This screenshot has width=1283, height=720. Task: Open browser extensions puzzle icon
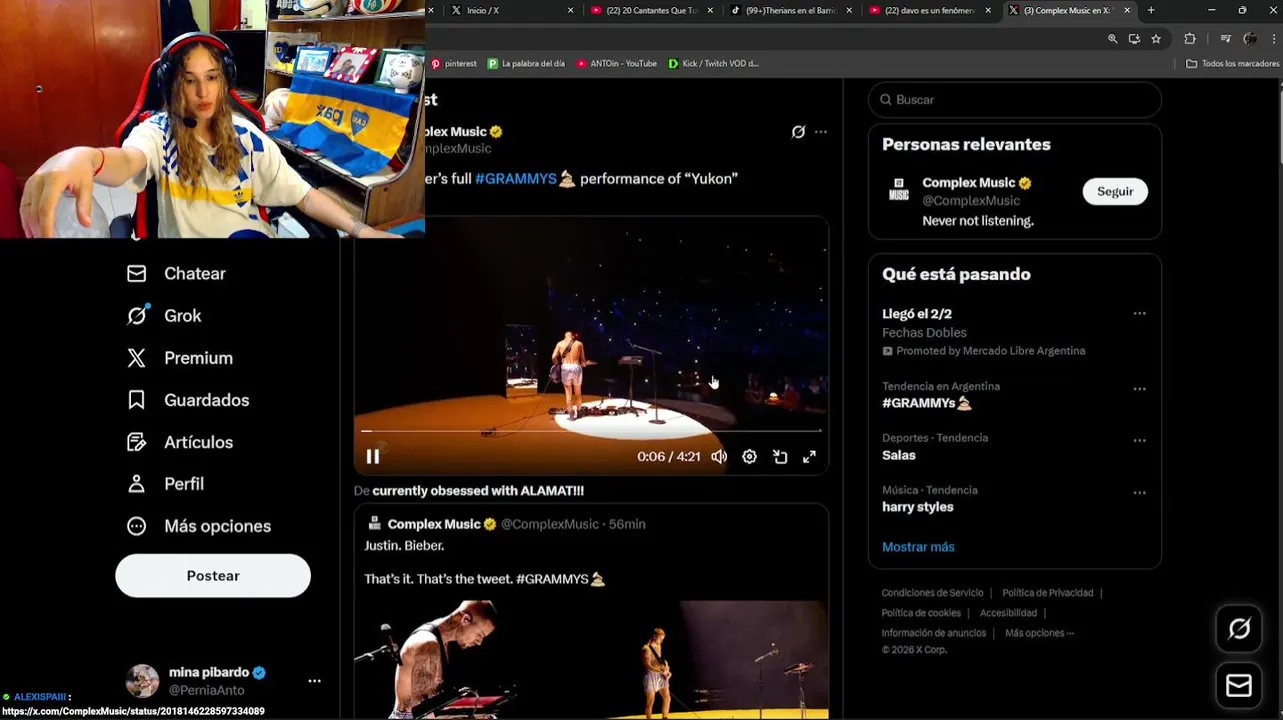1190,39
